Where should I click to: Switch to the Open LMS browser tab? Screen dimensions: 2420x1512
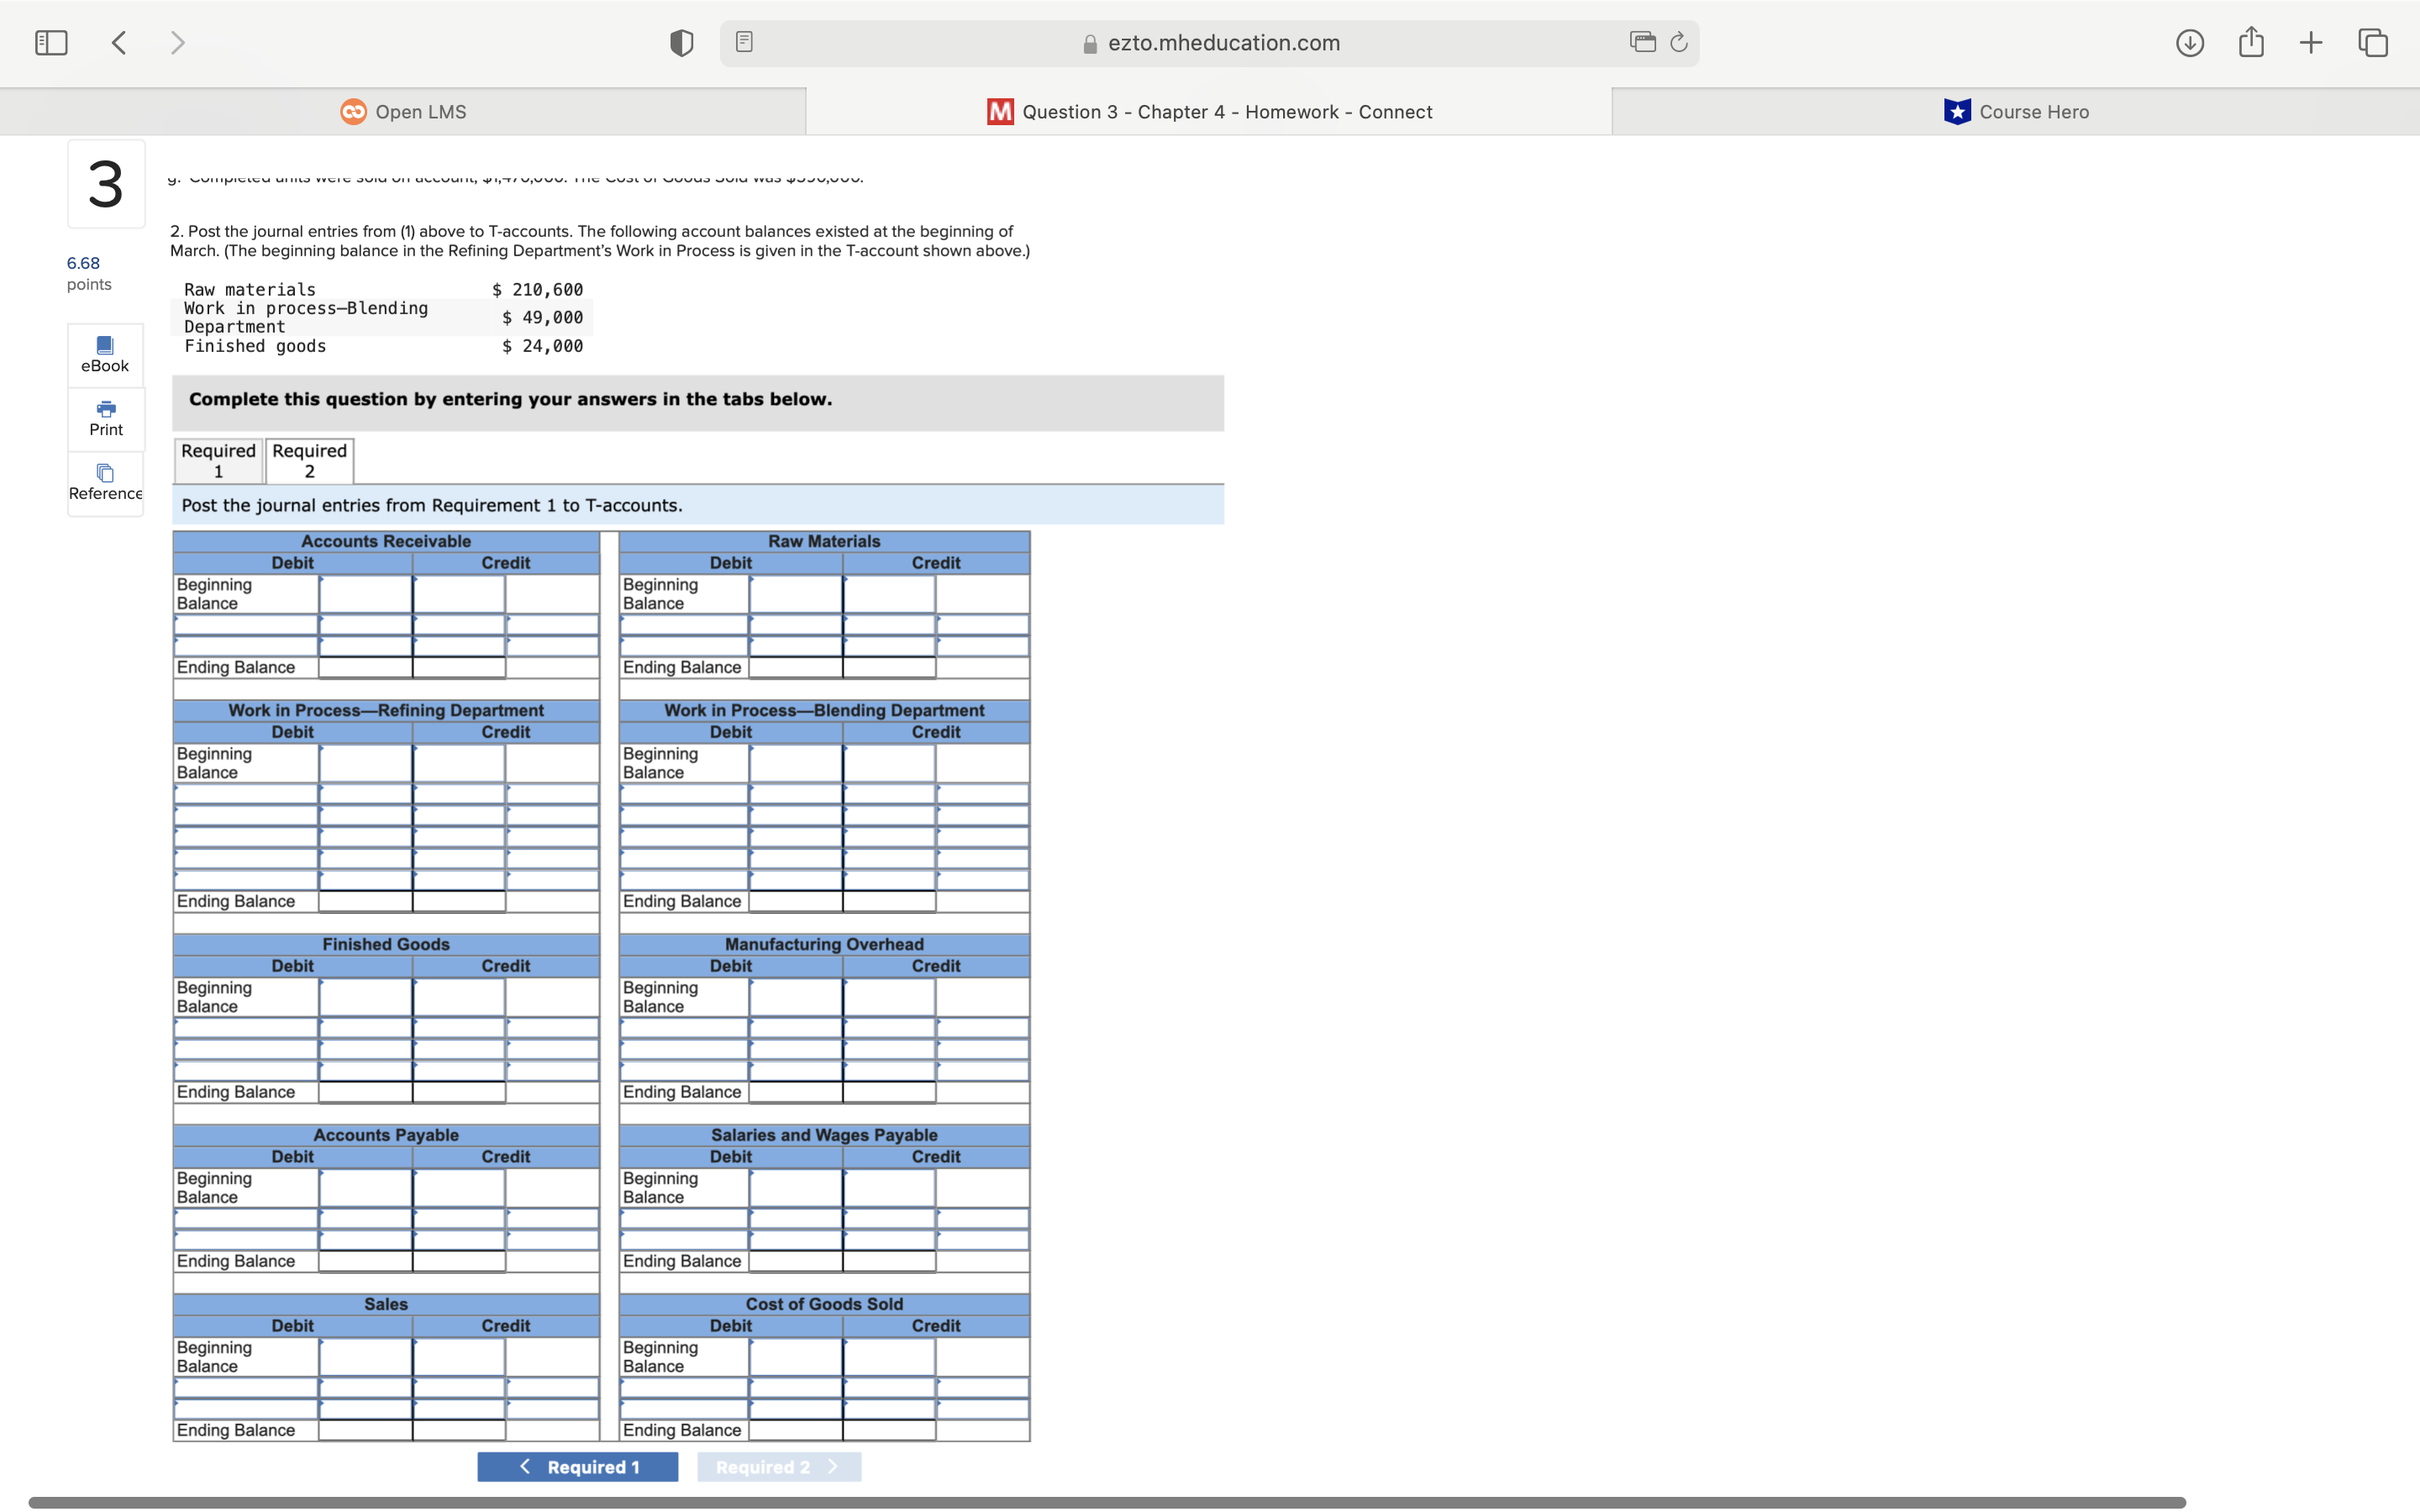point(403,111)
